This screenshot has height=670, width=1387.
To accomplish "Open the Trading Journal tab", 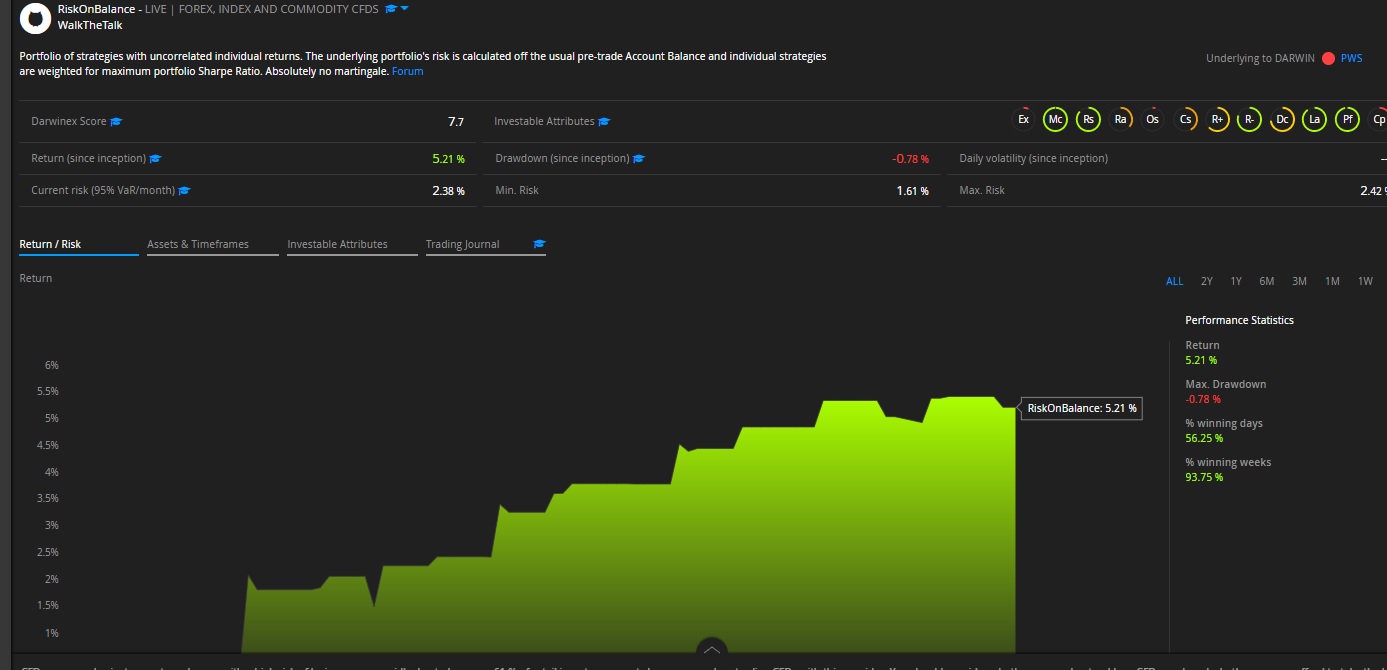I will (462, 245).
